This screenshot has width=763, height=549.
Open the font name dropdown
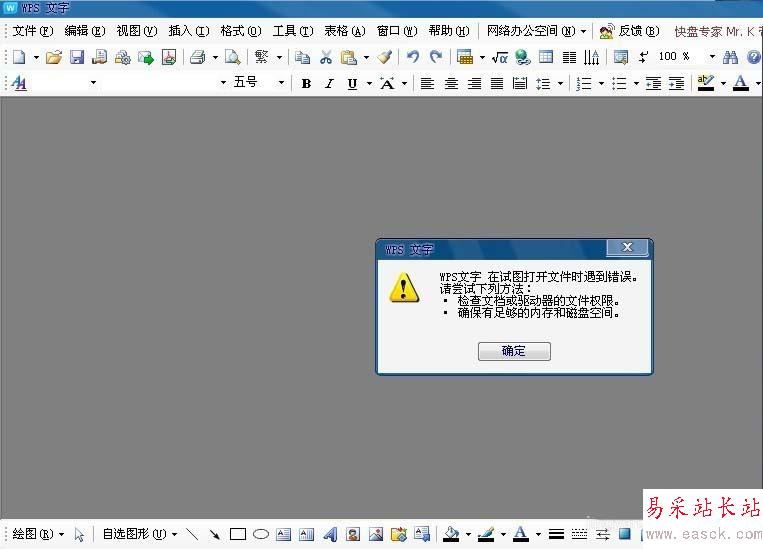(223, 83)
